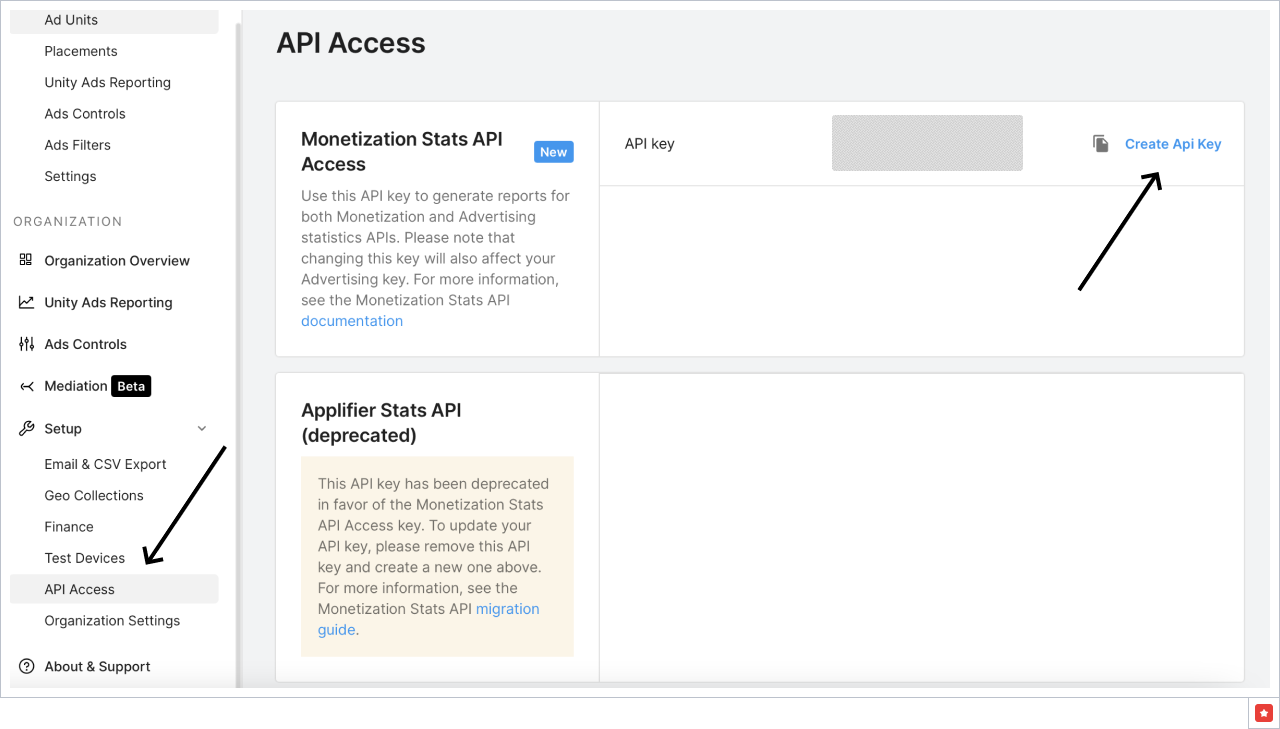The image size is (1280, 729).
Task: Open the Placements page
Action: click(x=80, y=51)
